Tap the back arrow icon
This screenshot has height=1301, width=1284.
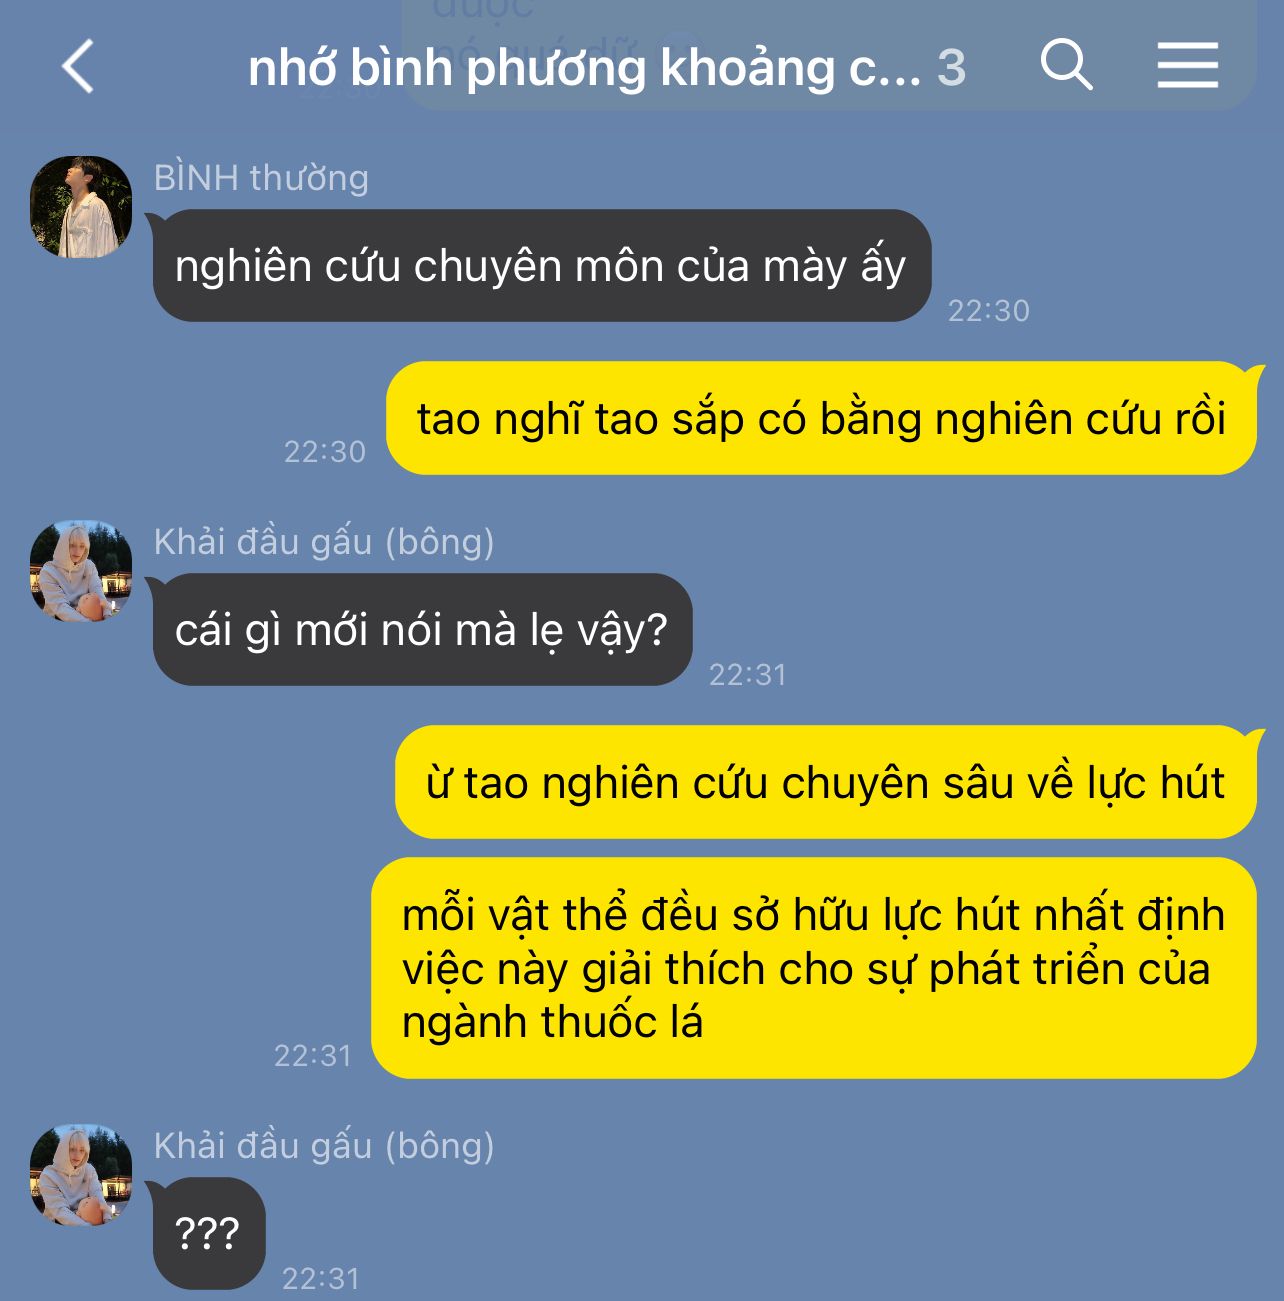[78, 66]
